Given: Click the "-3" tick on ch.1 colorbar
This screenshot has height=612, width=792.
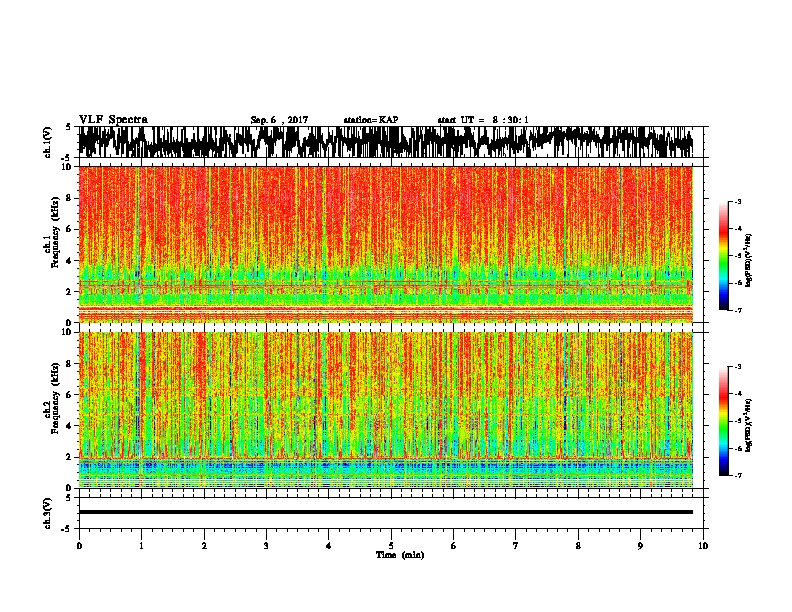Looking at the screenshot, I should (737, 202).
